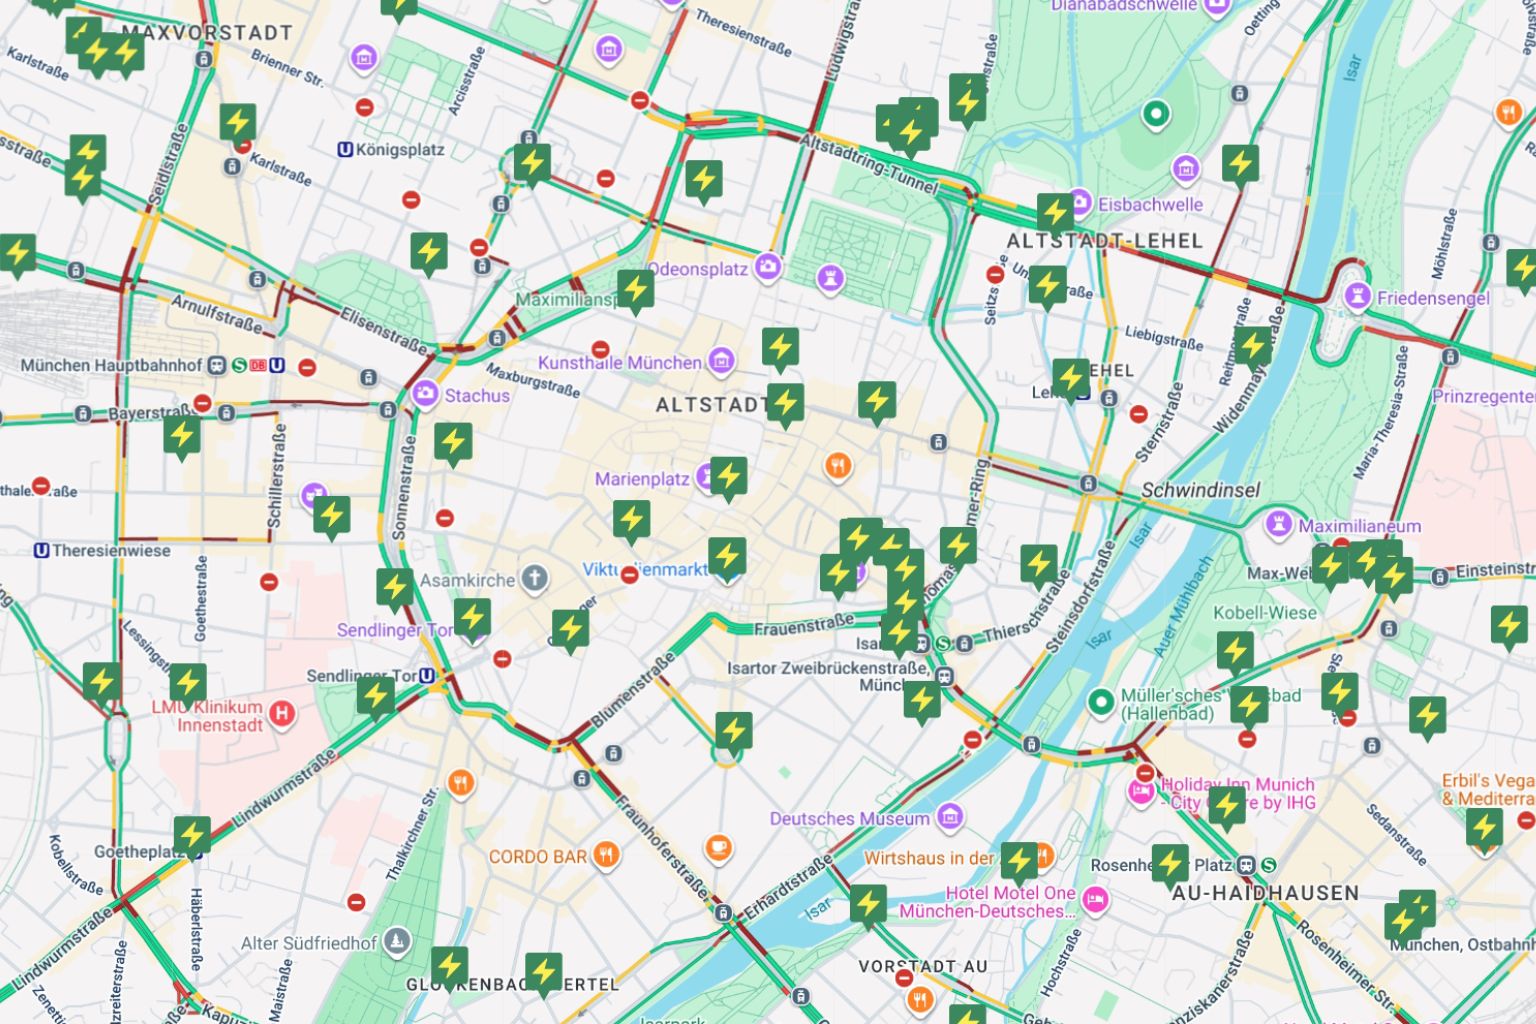Select the Stachus photo spot marker
This screenshot has height=1024, width=1536.
pyautogui.click(x=425, y=393)
